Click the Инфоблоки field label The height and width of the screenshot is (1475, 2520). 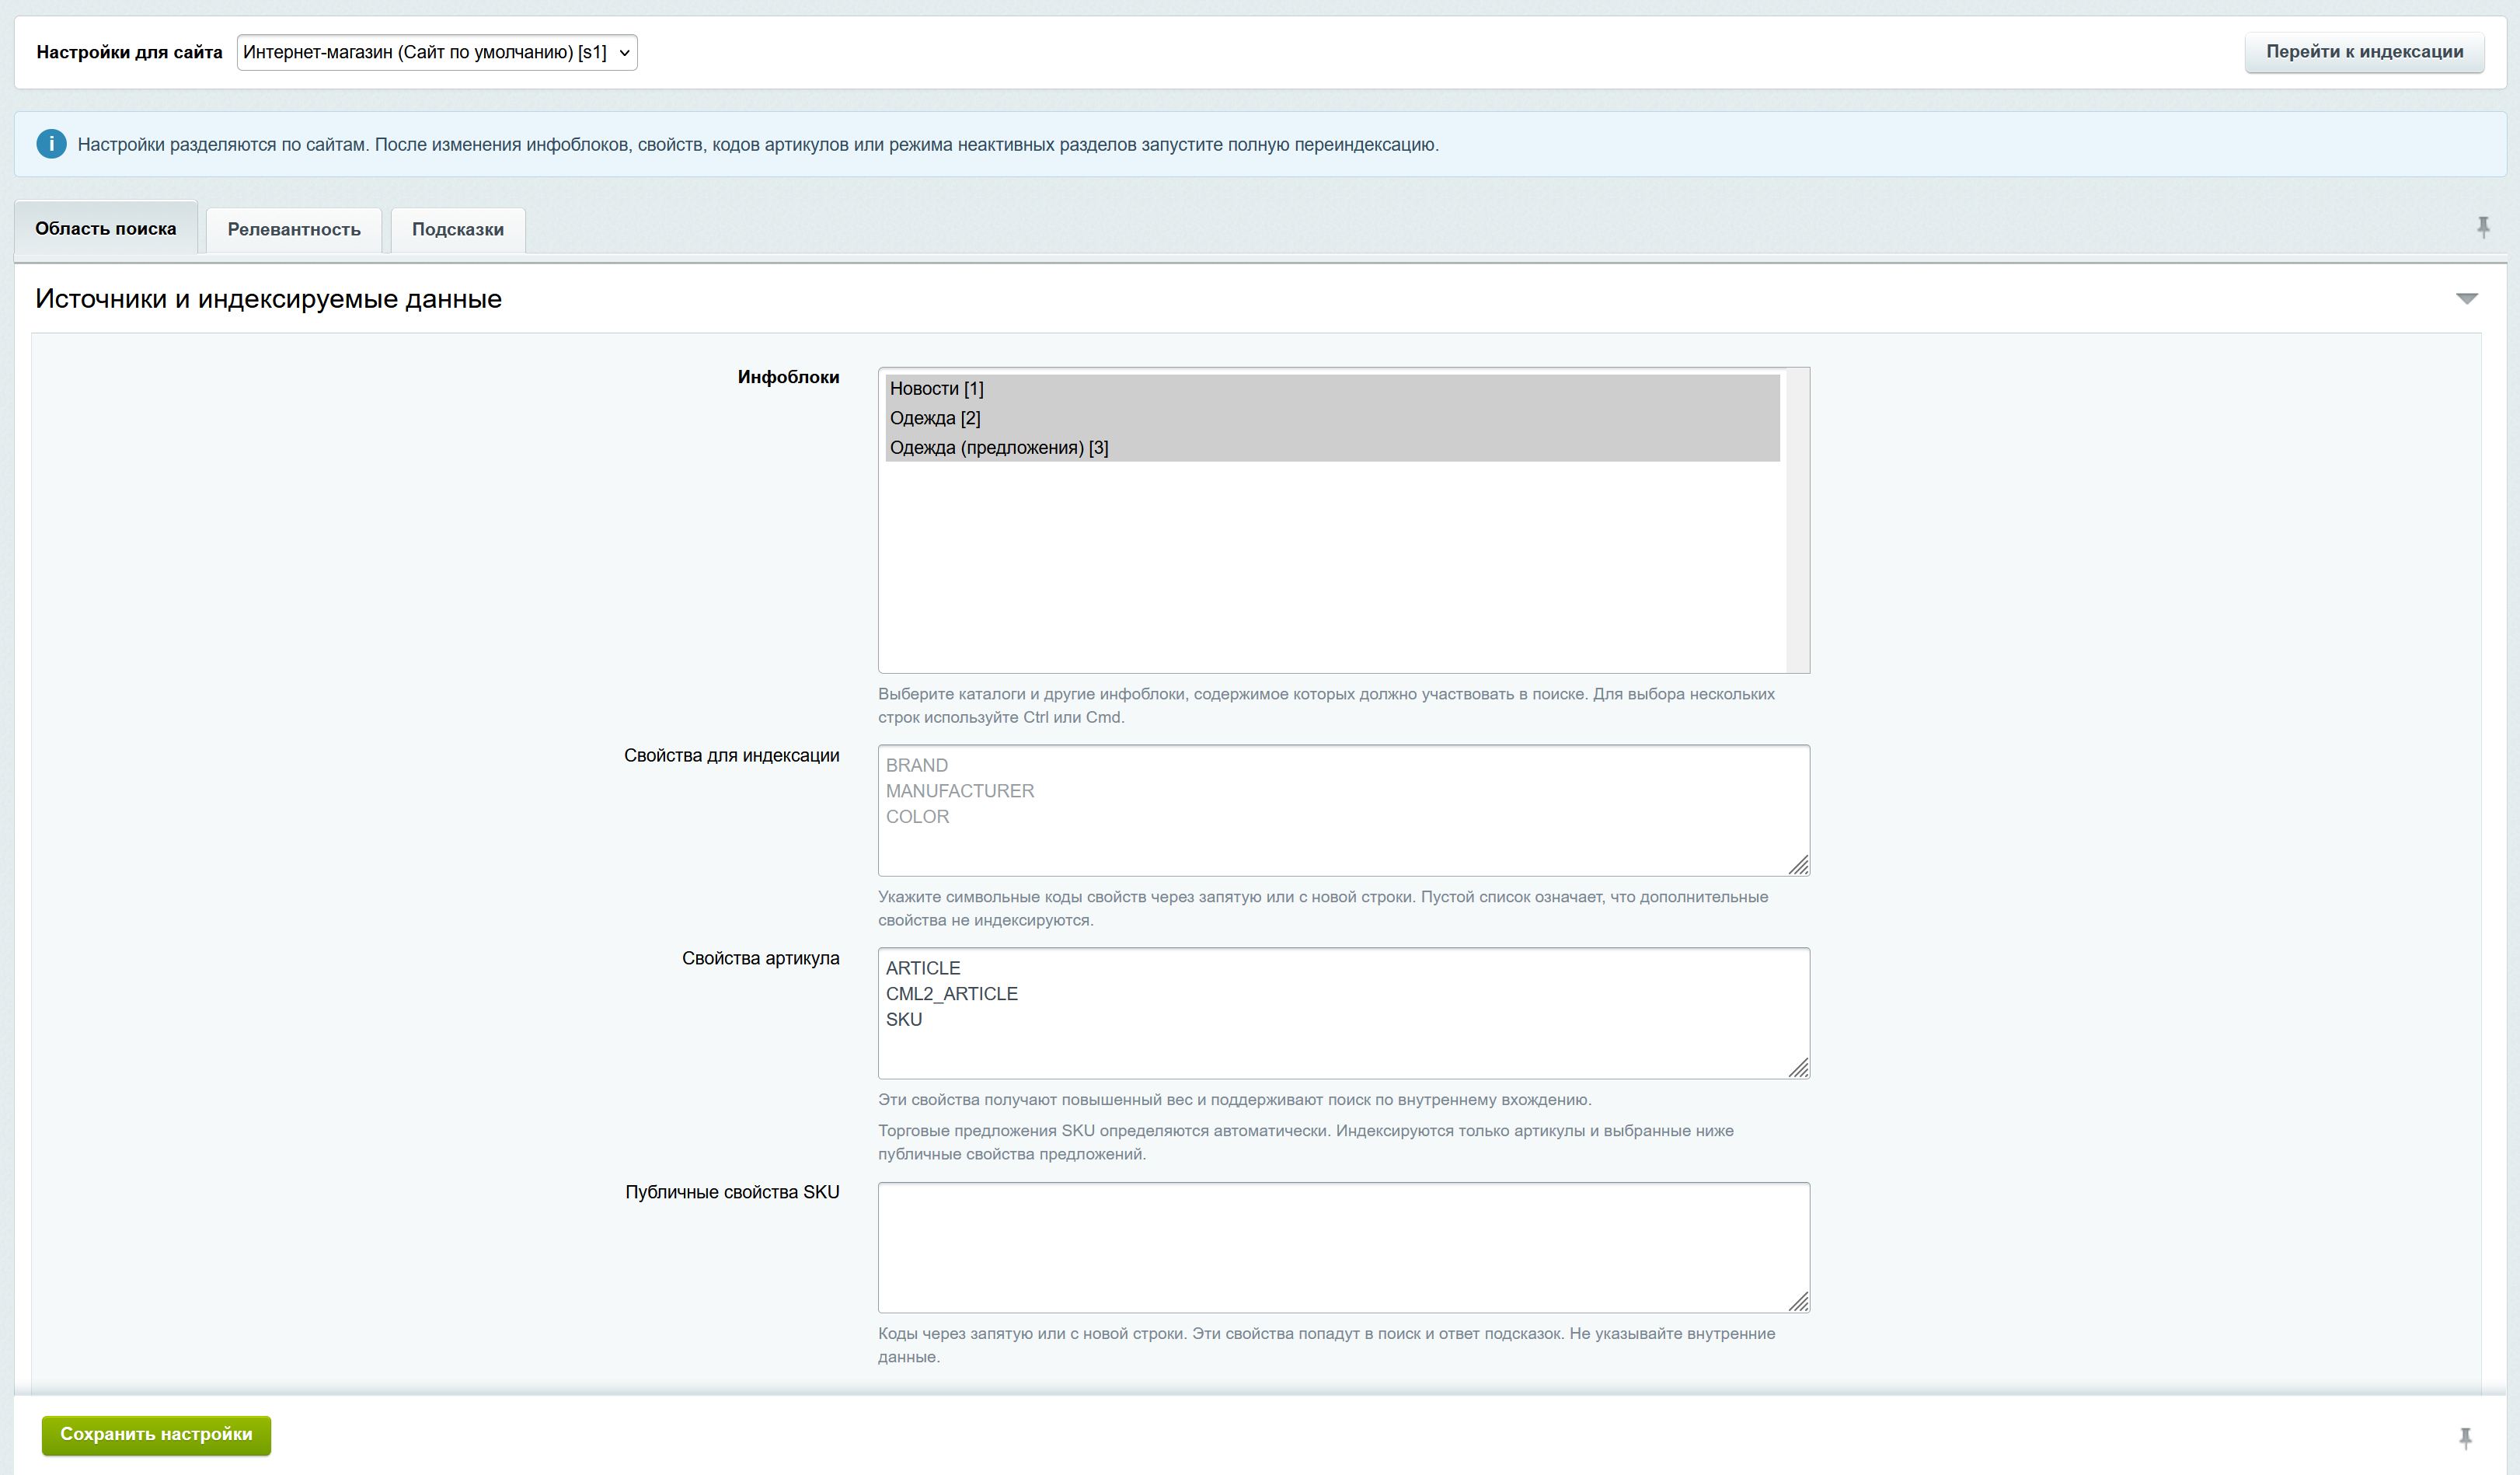click(788, 377)
